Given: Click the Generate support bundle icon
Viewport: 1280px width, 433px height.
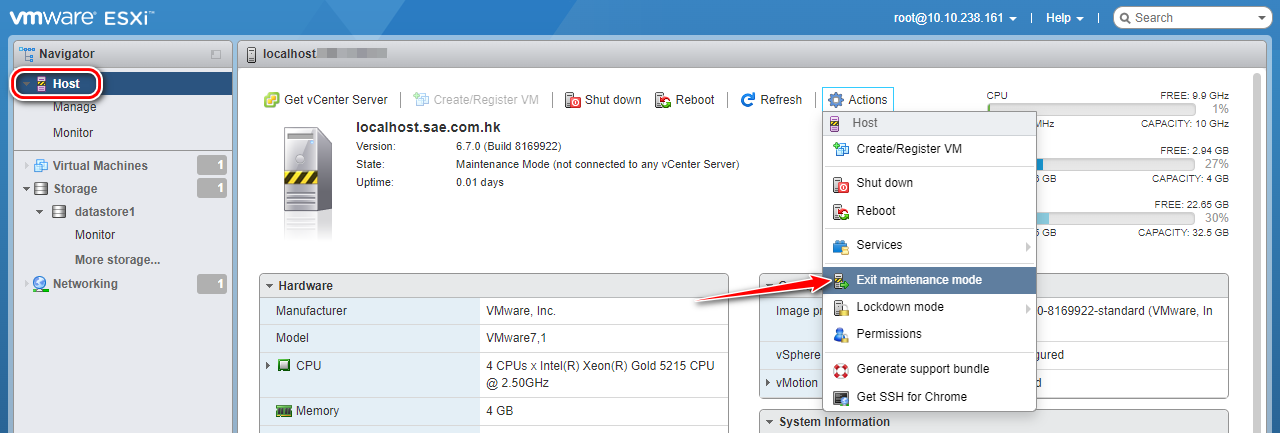Looking at the screenshot, I should tap(840, 369).
